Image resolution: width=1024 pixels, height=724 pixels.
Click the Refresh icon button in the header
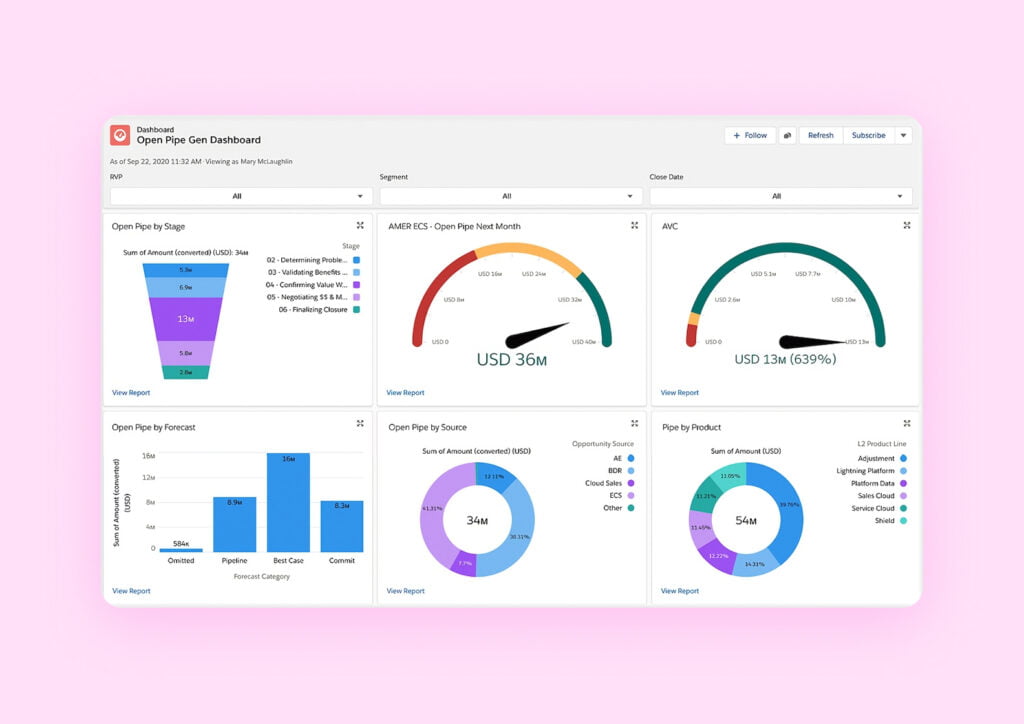(820, 135)
